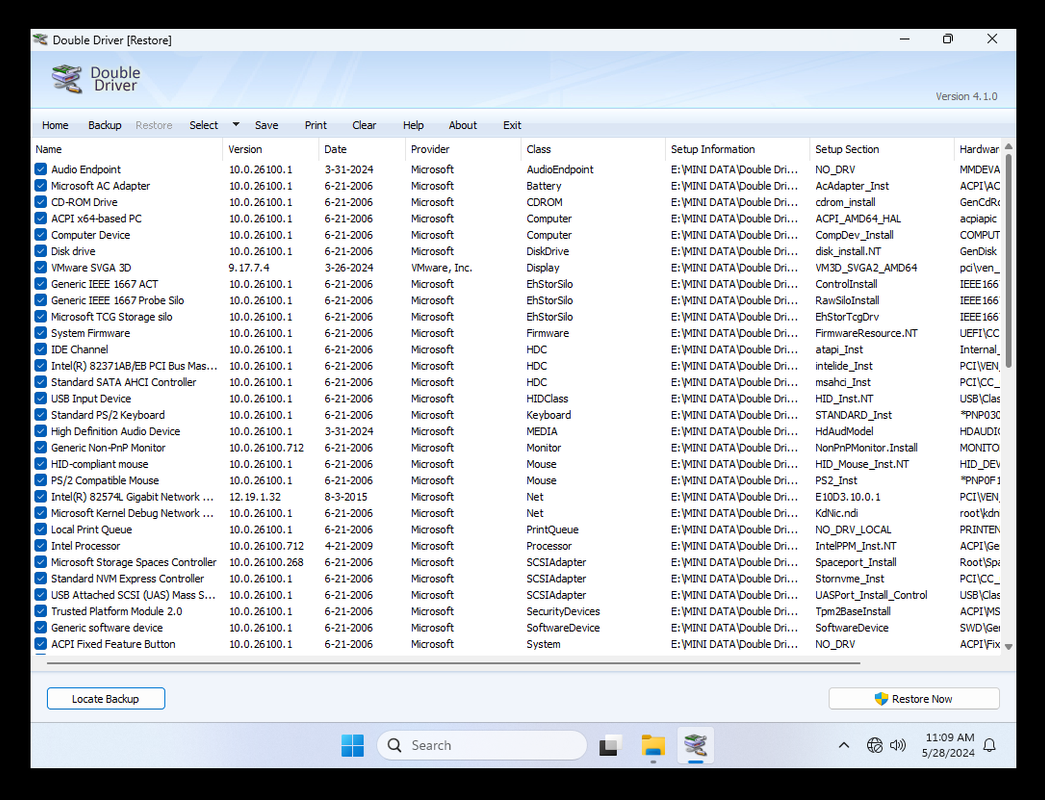The image size is (1045, 800).
Task: Toggle Standard PS/2 Keyboard checkbox
Action: click(x=41, y=415)
